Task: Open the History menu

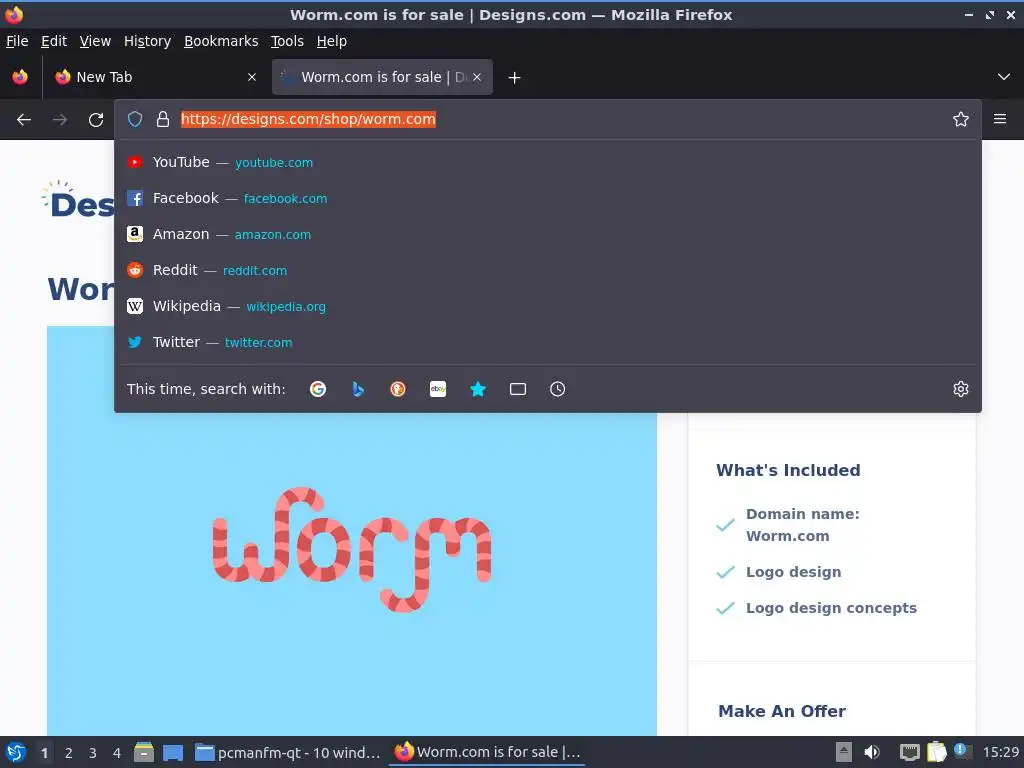Action: tap(148, 41)
